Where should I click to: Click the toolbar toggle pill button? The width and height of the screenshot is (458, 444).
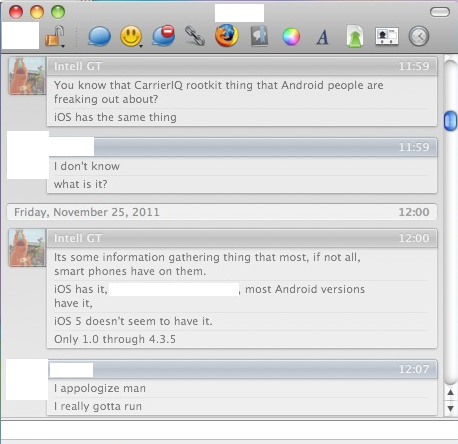pos(440,12)
